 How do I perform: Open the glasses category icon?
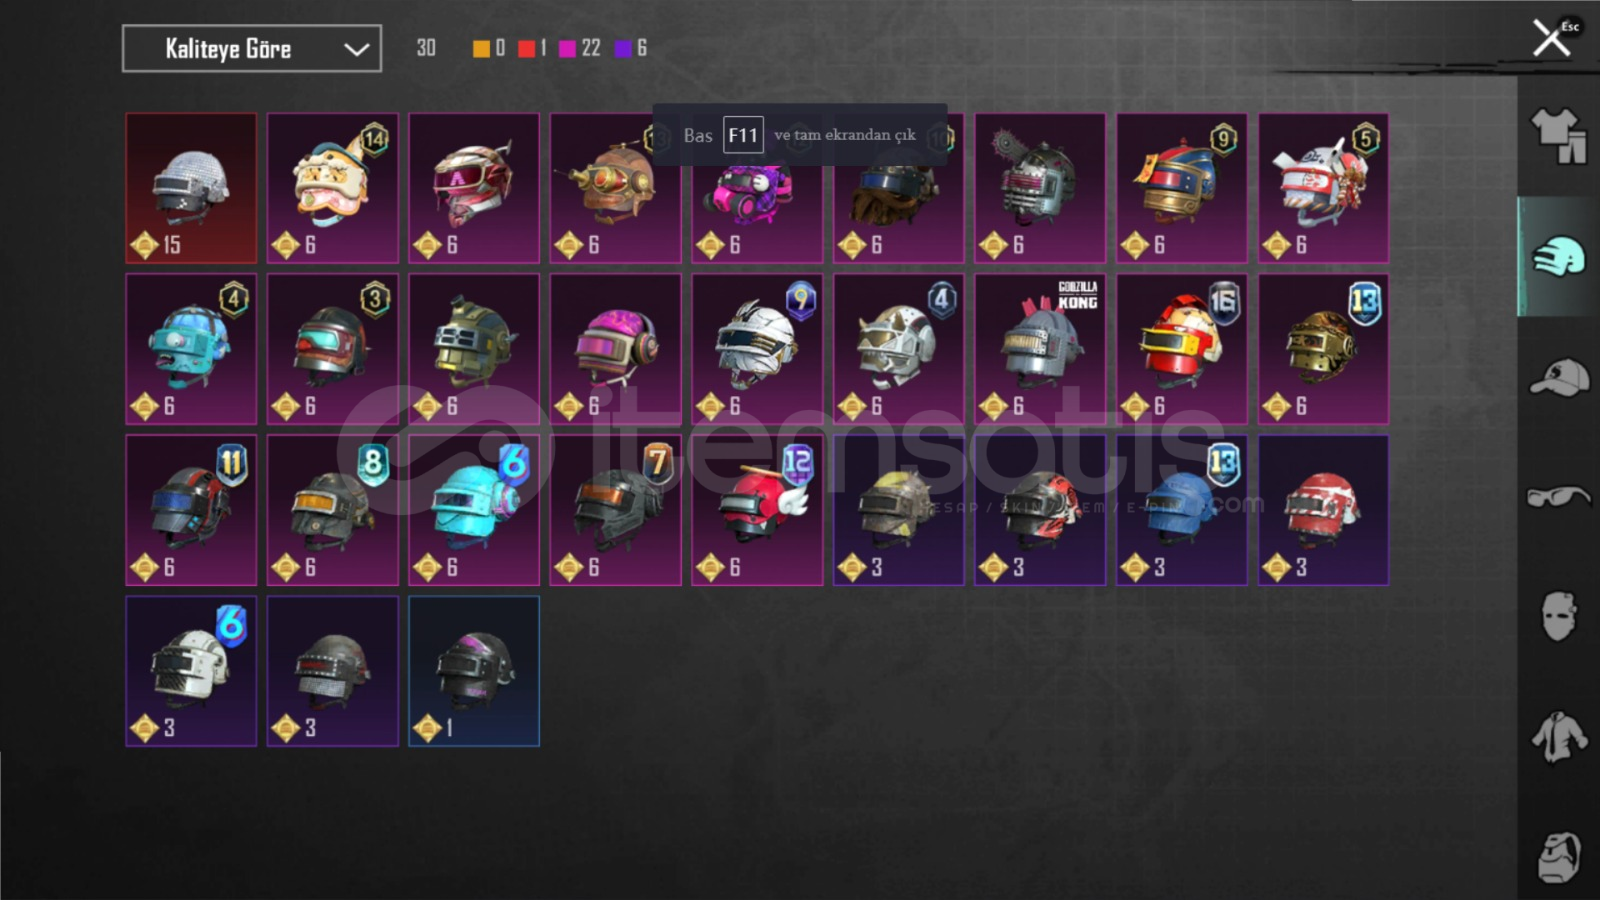[x=1558, y=496]
